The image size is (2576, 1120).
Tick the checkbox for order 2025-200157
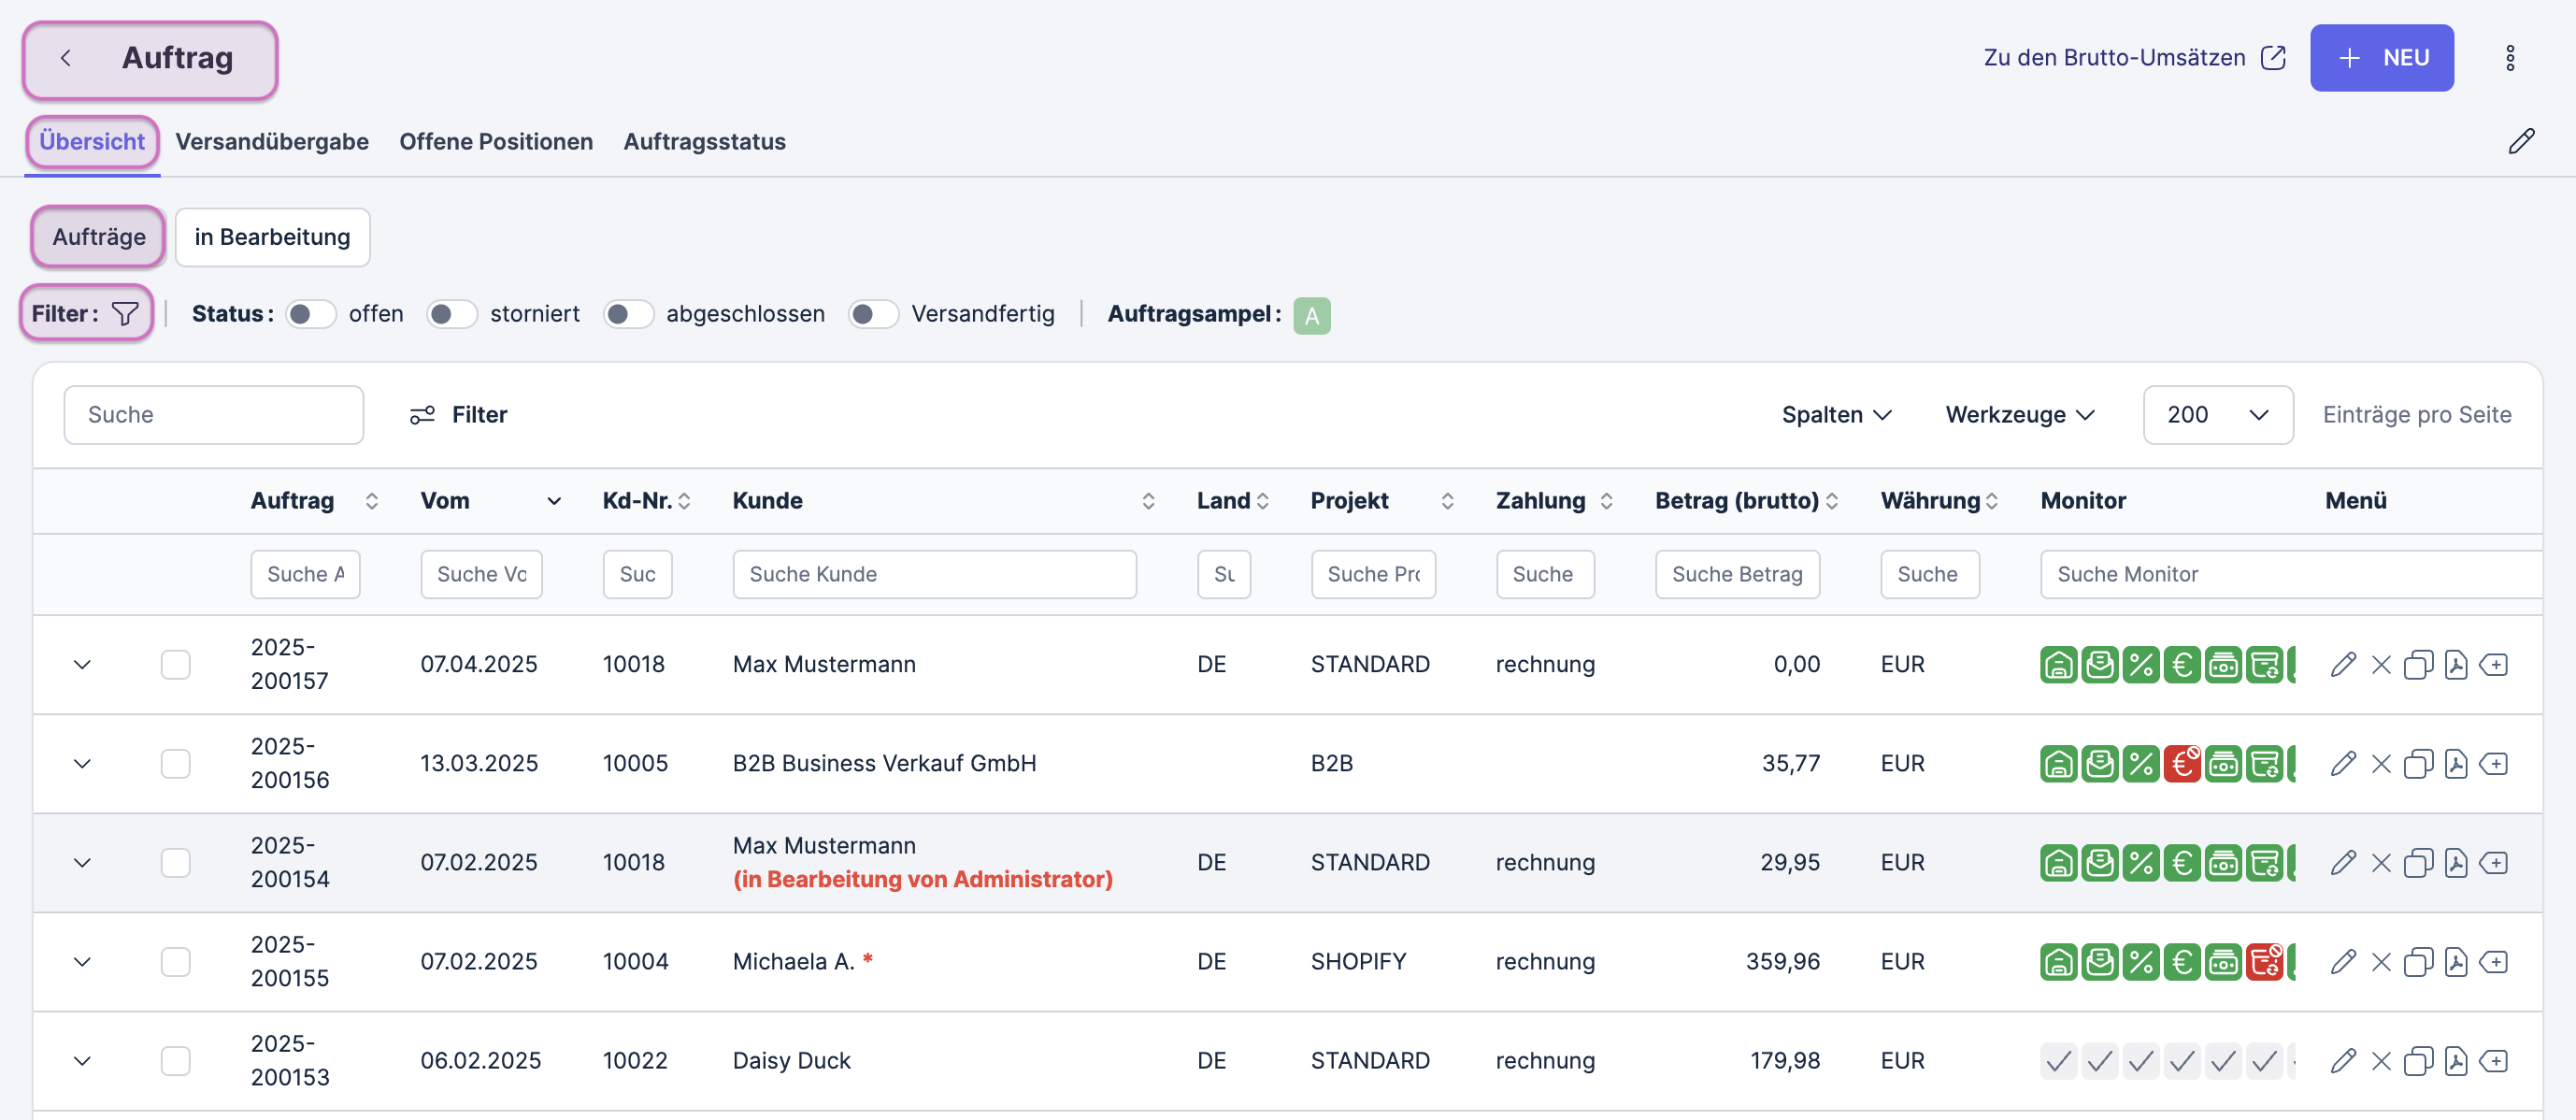coord(176,664)
